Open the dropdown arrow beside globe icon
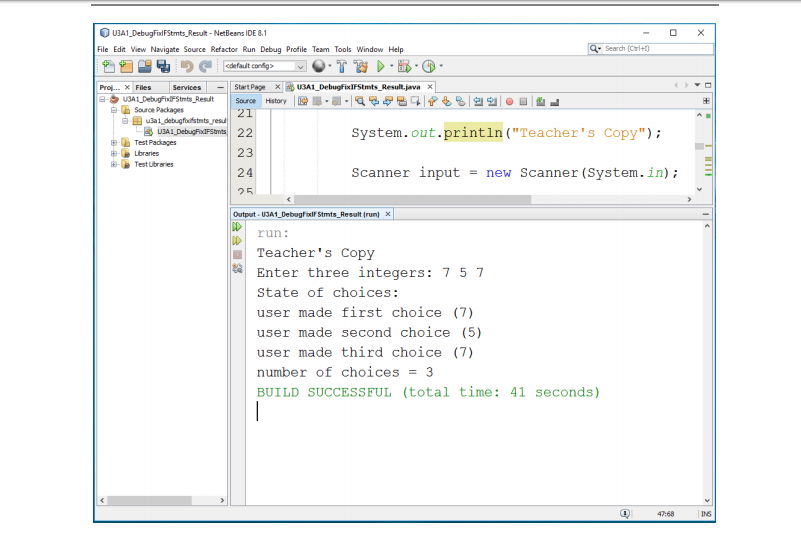This screenshot has height=538, width=801. [x=329, y=66]
